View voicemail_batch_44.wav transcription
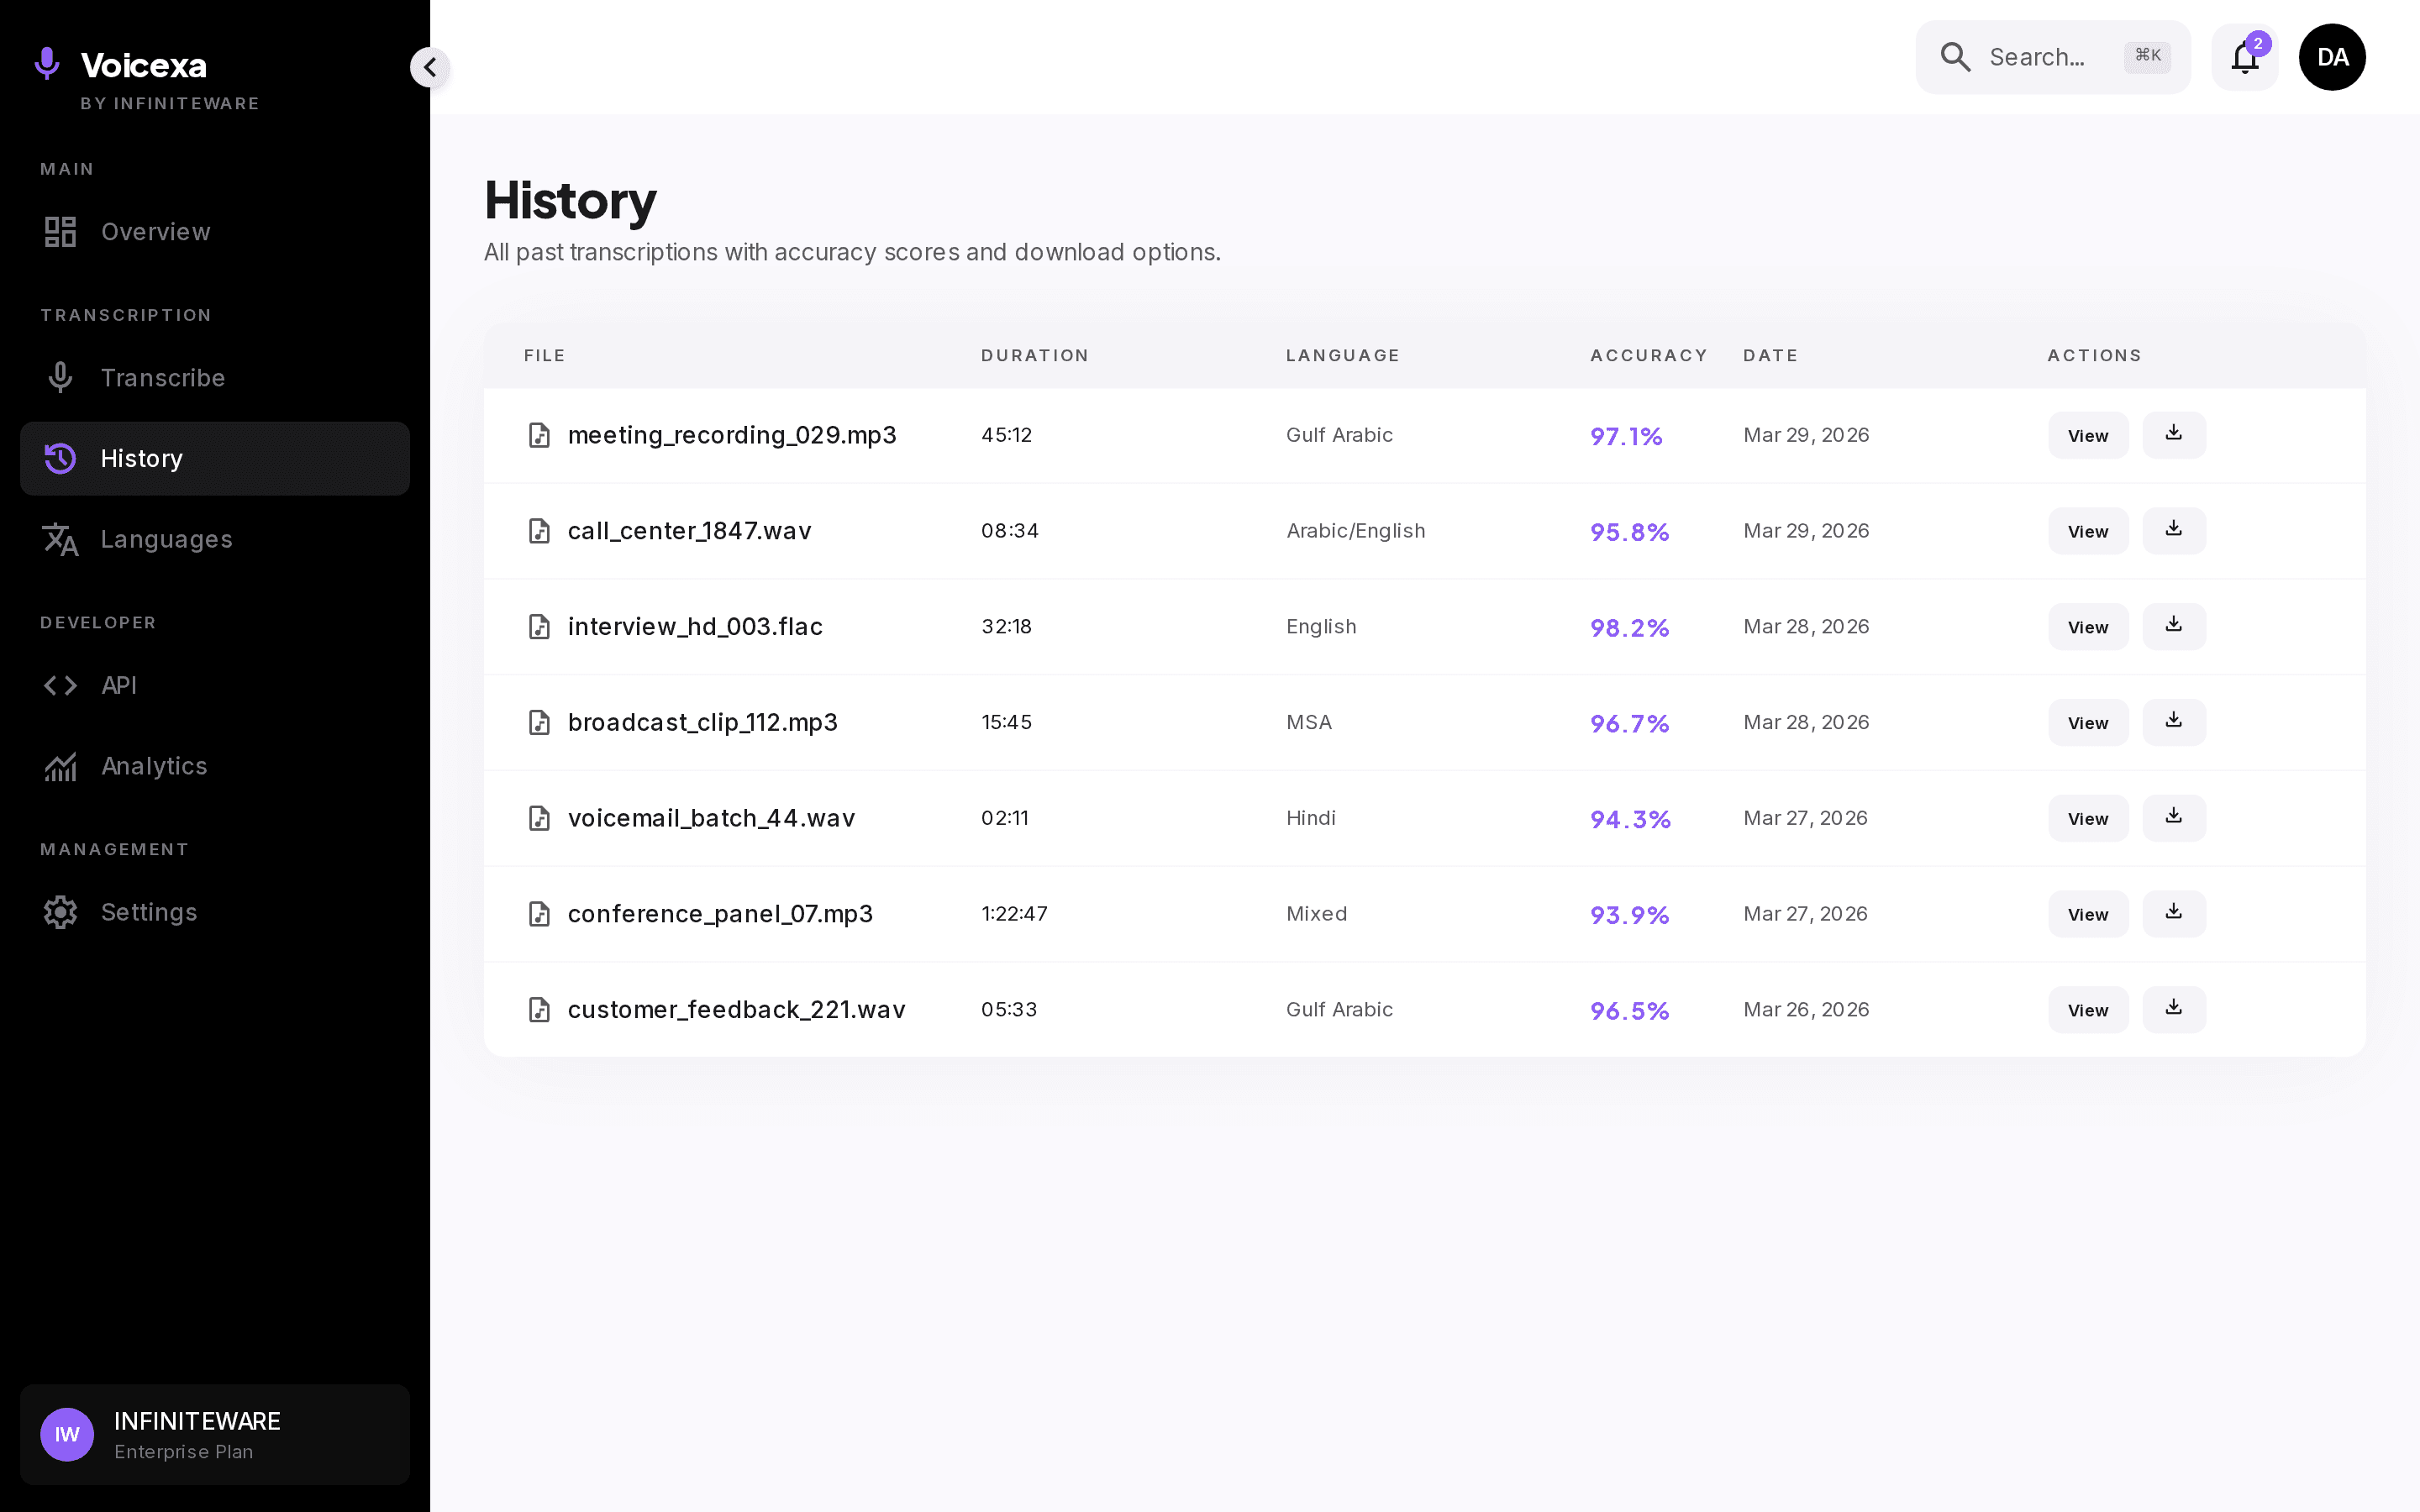 pyautogui.click(x=2088, y=818)
